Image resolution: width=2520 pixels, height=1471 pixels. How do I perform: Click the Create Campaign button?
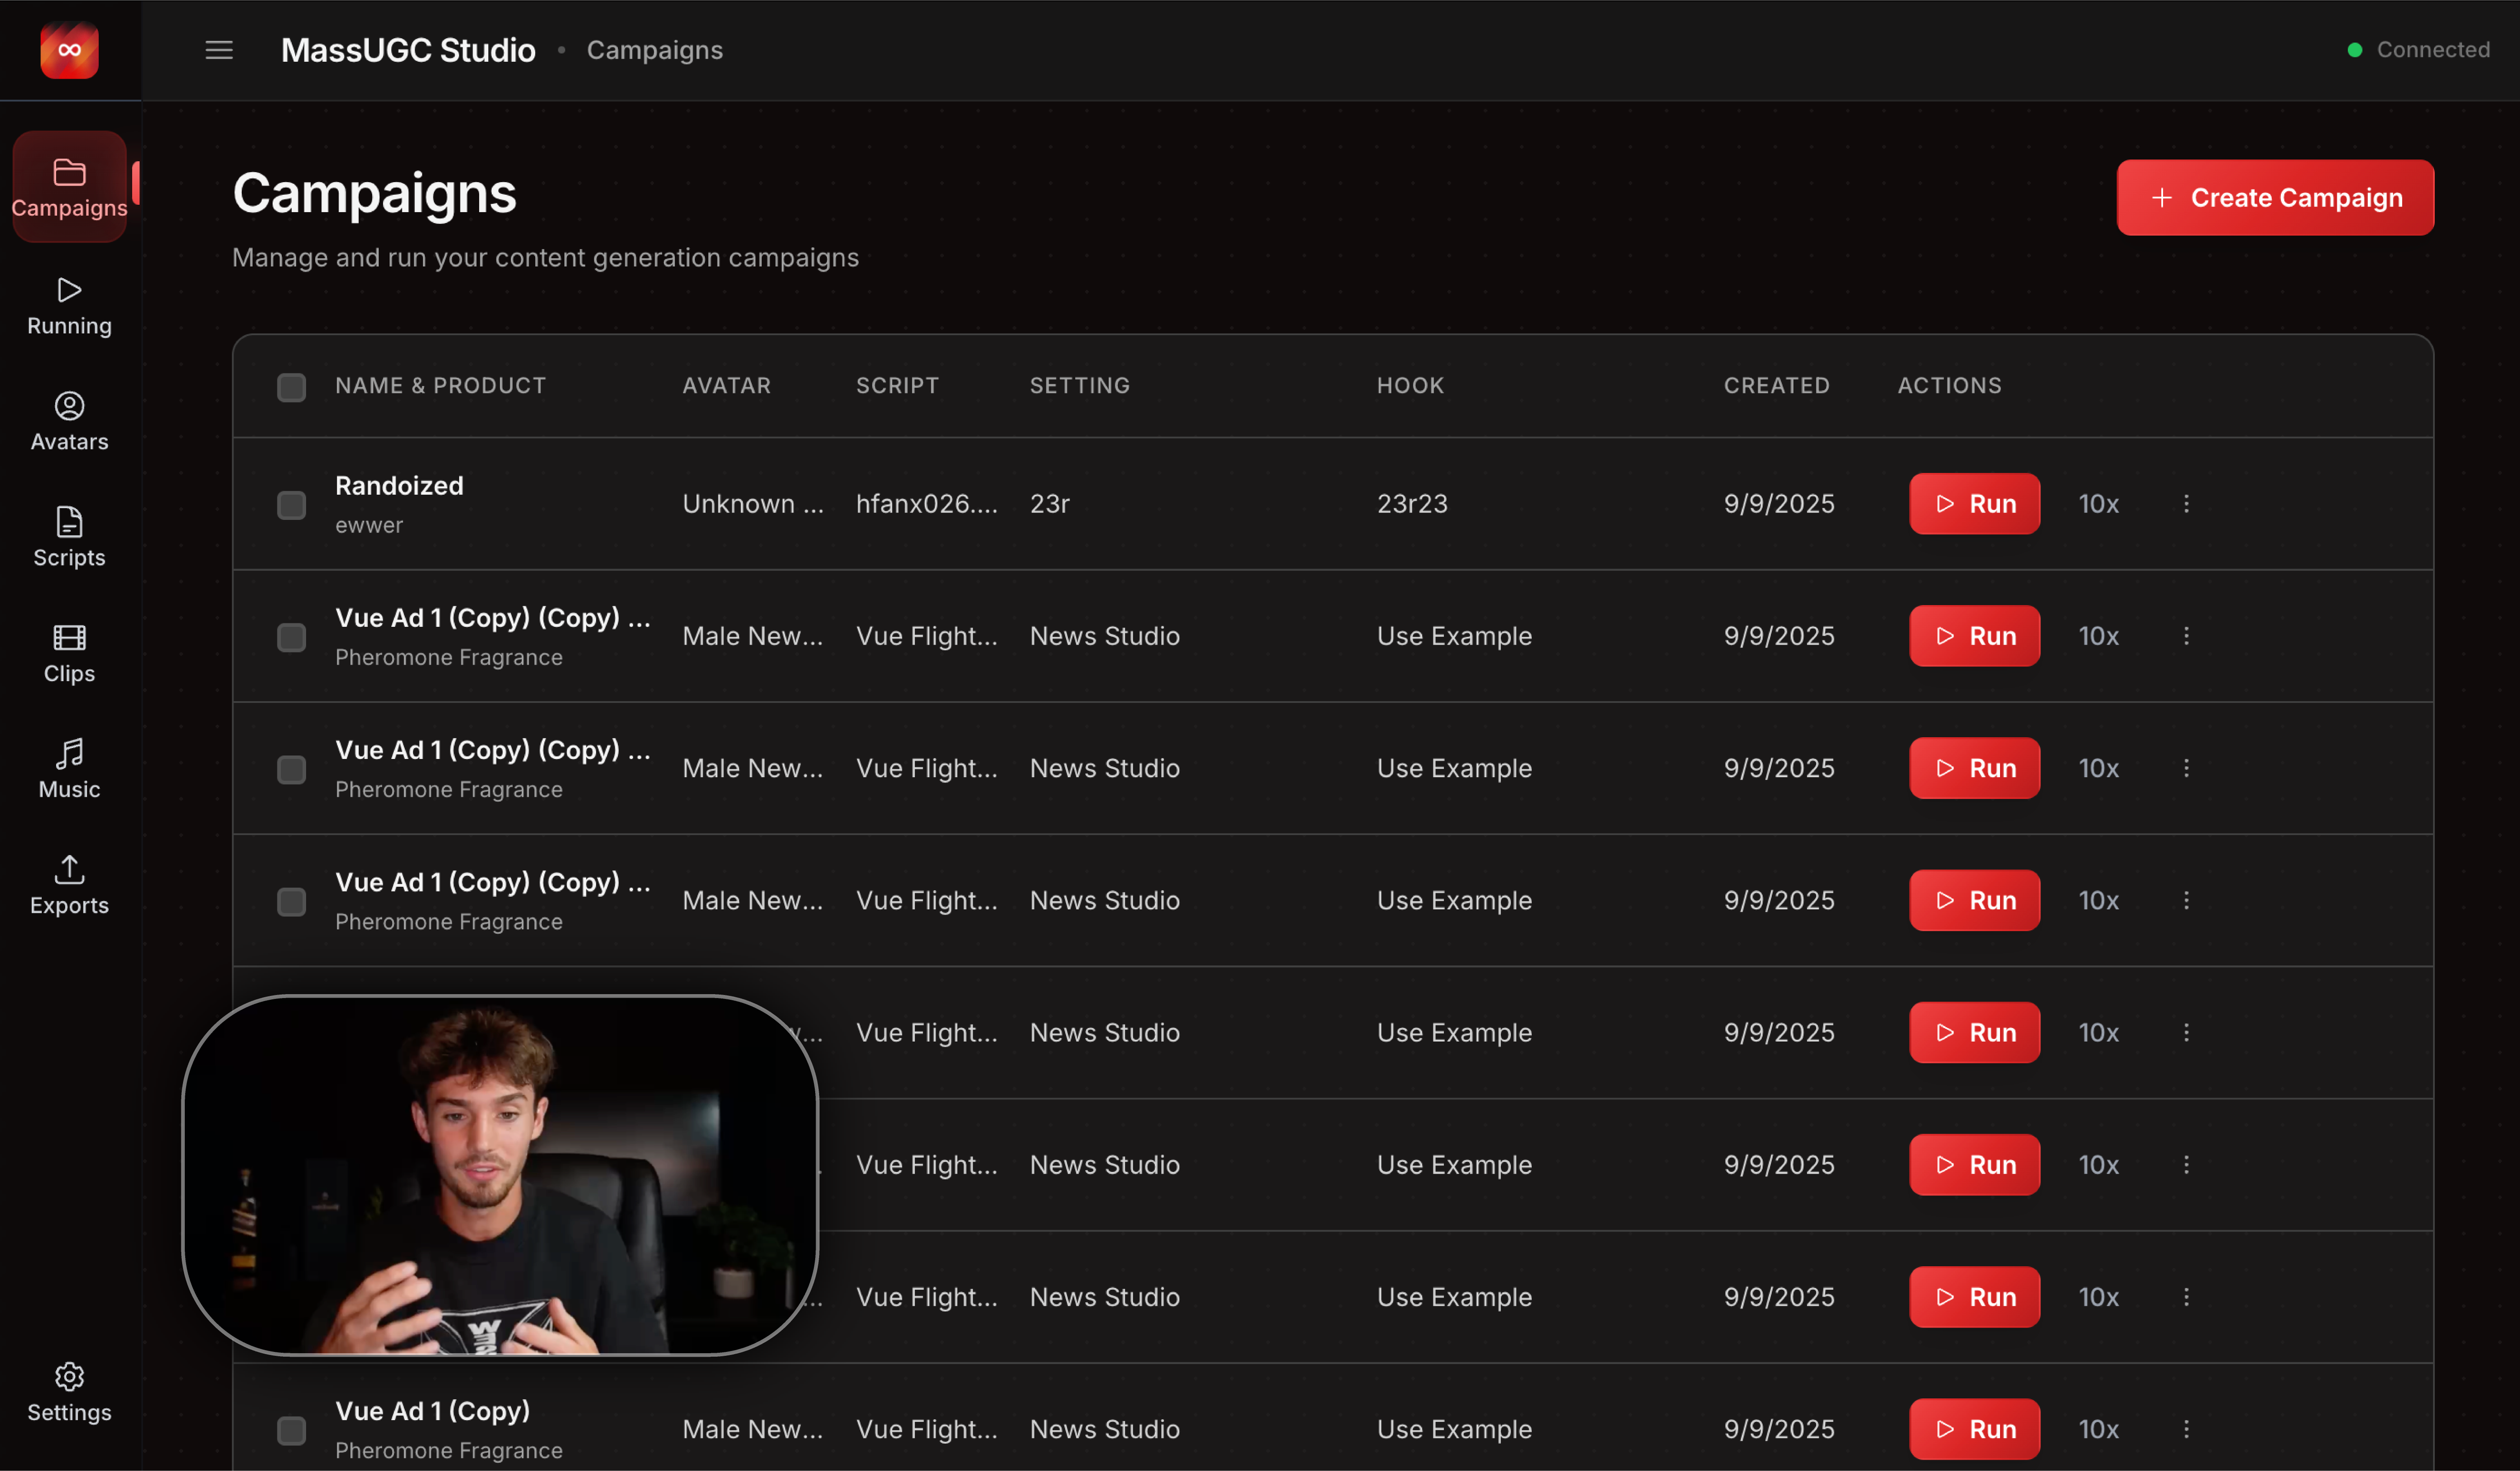point(2274,198)
